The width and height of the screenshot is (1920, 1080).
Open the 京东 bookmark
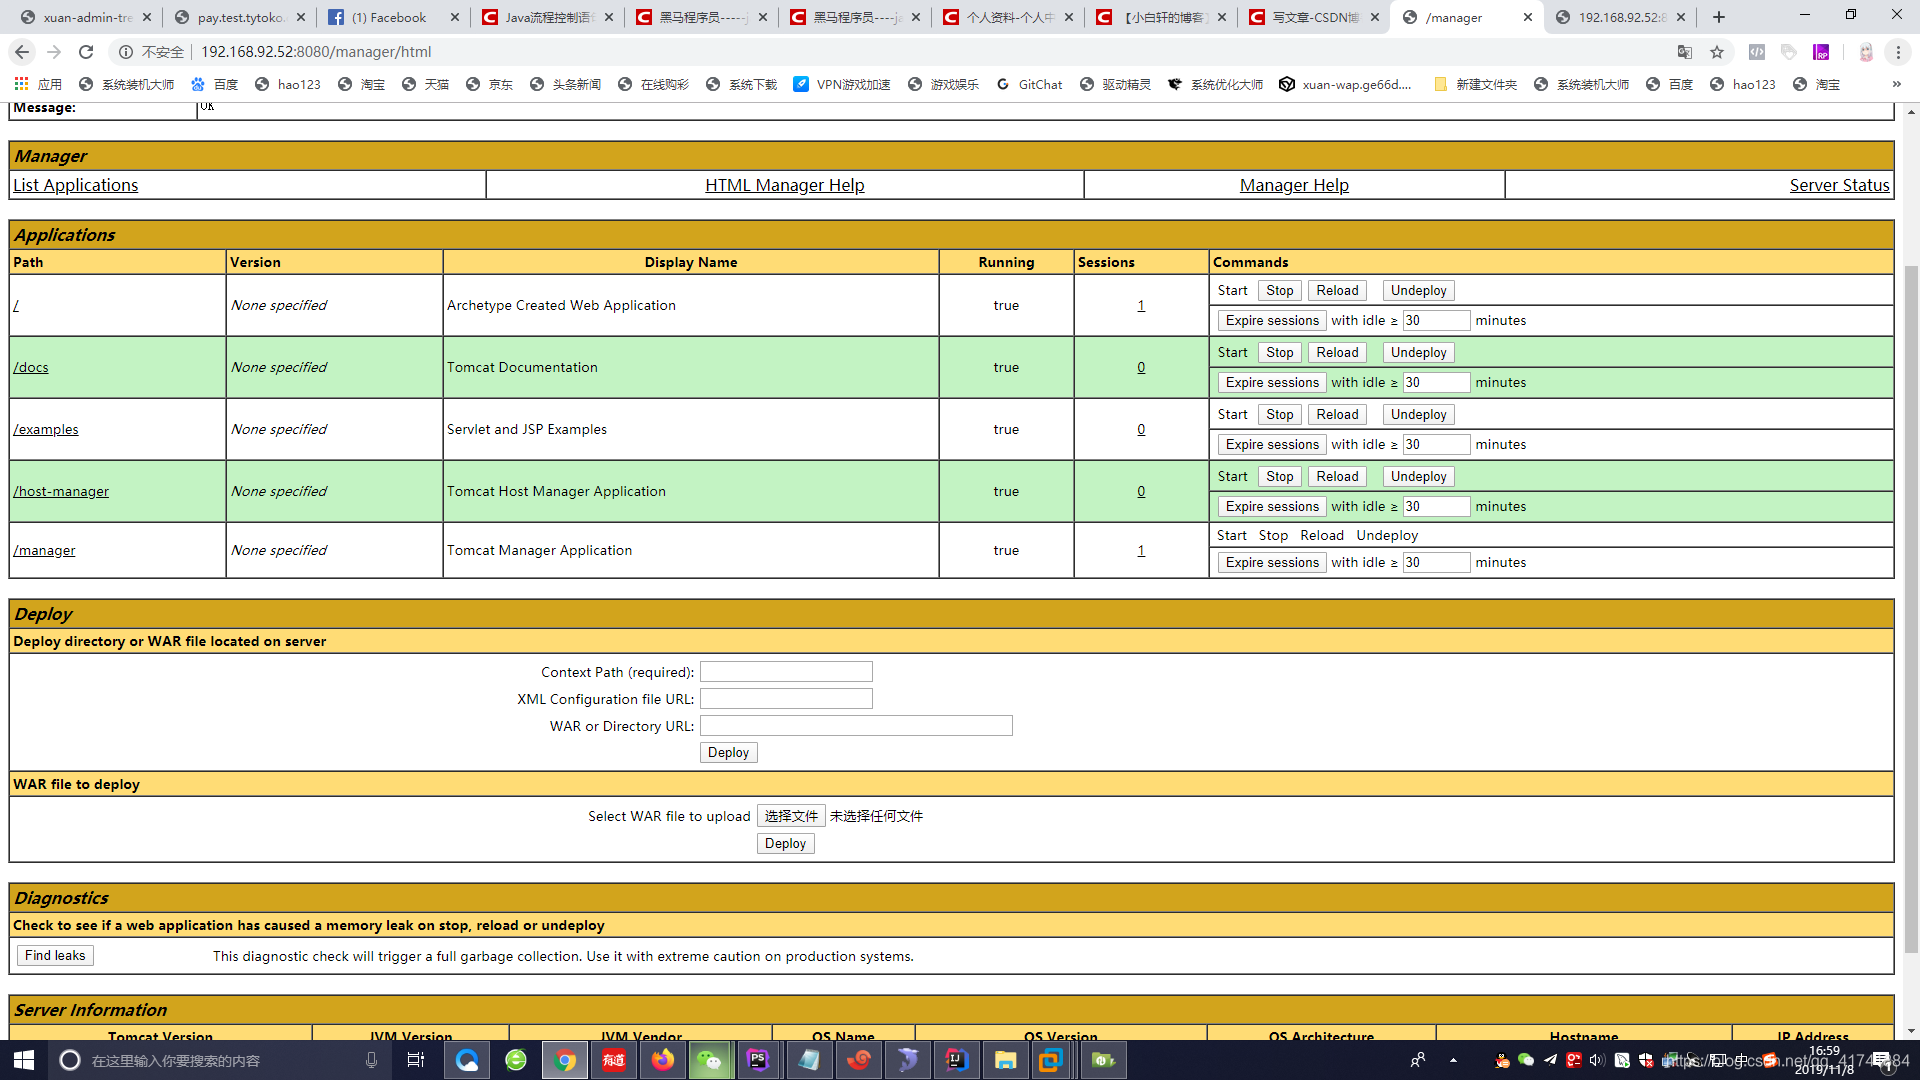click(489, 84)
